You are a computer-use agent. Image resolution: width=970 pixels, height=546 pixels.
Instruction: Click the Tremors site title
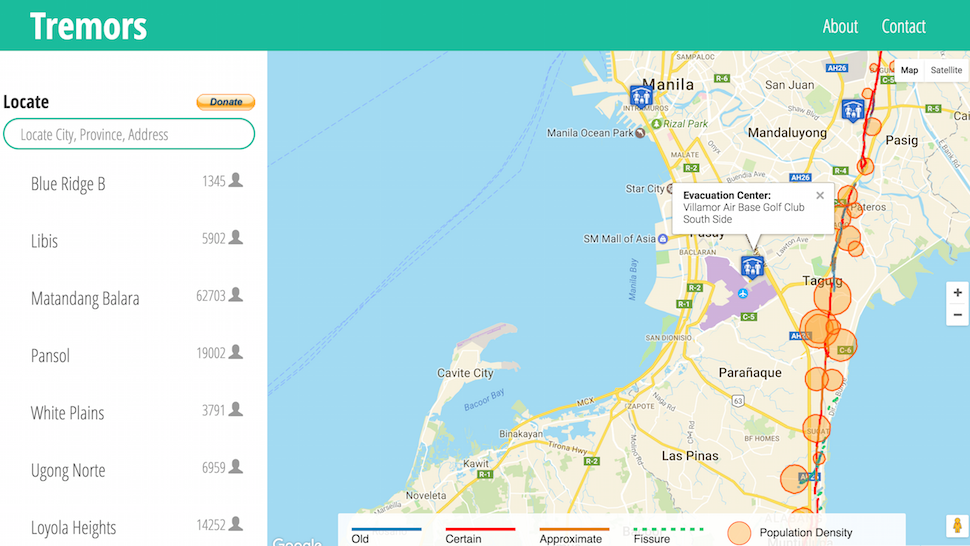point(88,26)
